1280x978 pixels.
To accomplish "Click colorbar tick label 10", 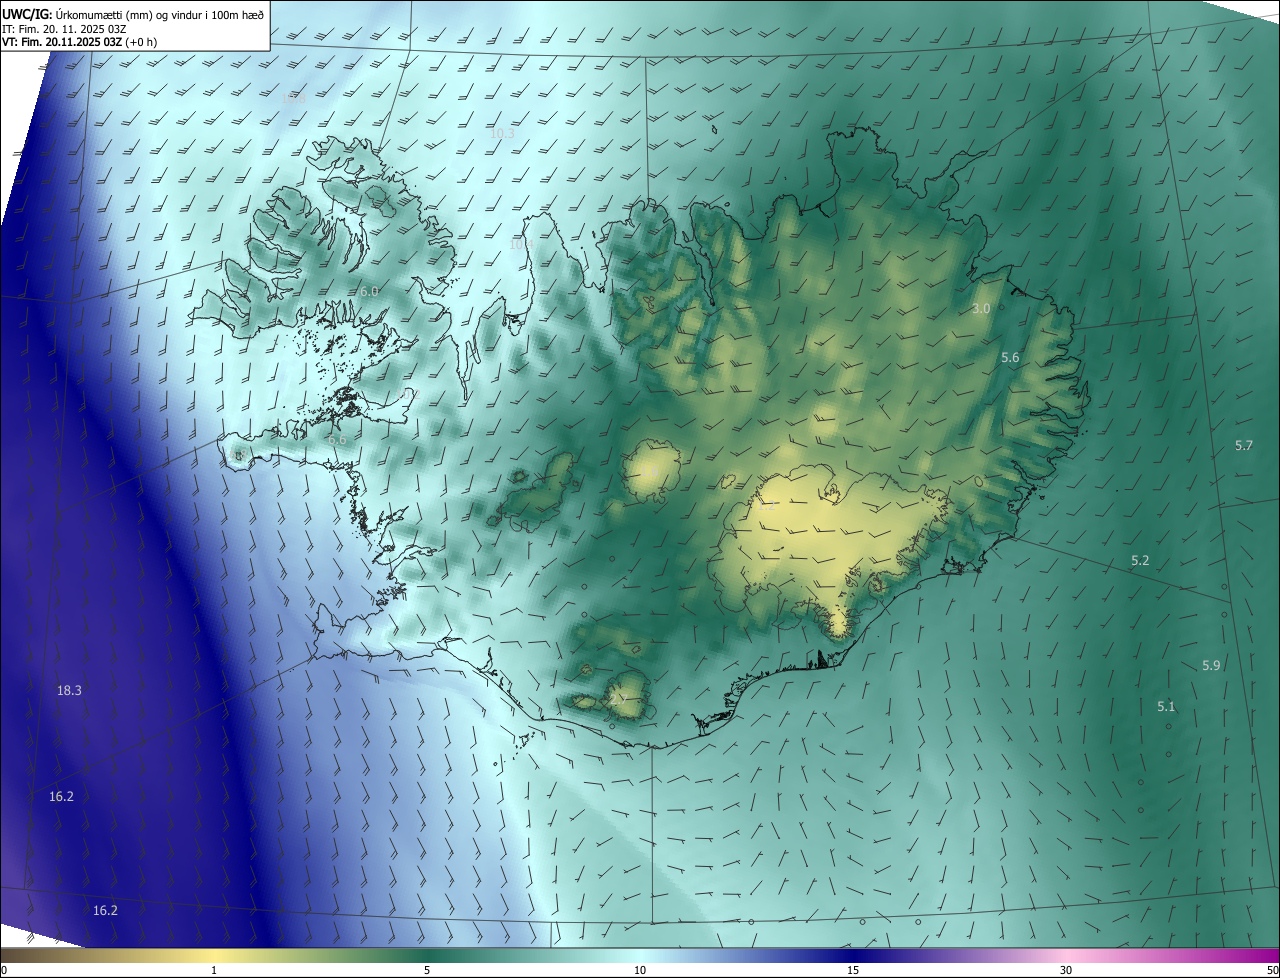I will (x=640, y=970).
